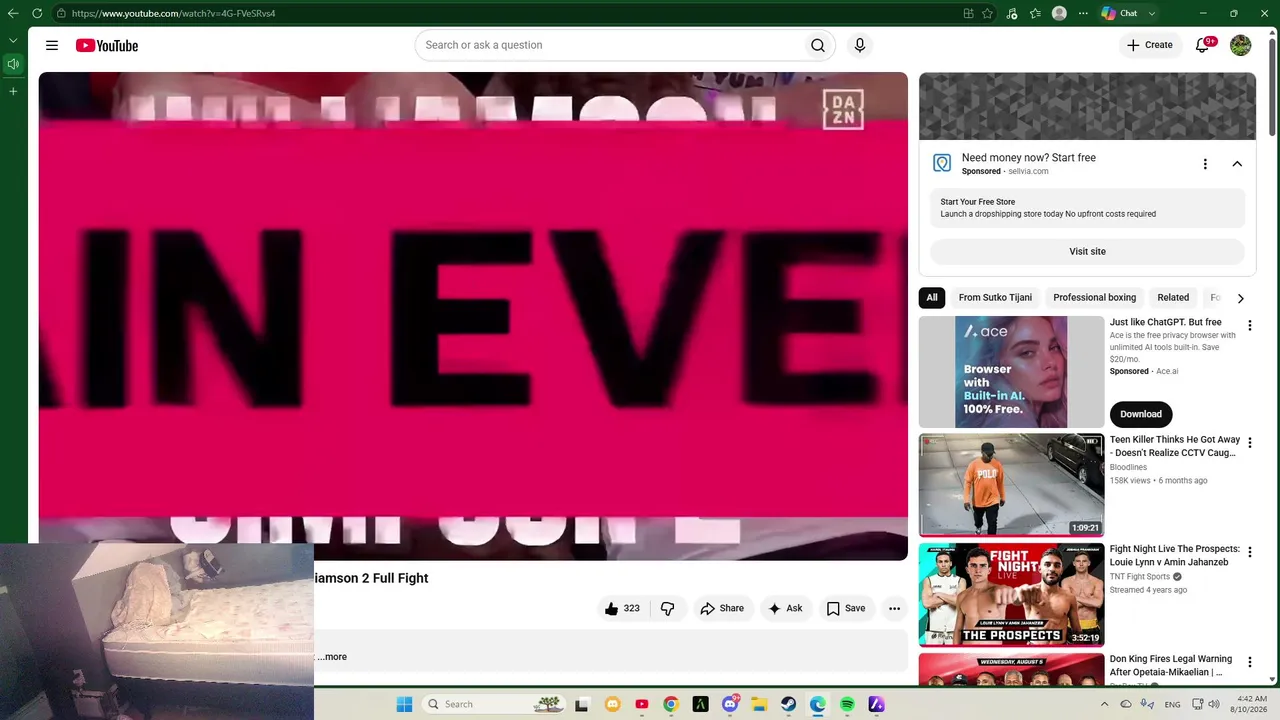Open Fight Night Live options menu
The height and width of the screenshot is (720, 1280).
[x=1249, y=552]
